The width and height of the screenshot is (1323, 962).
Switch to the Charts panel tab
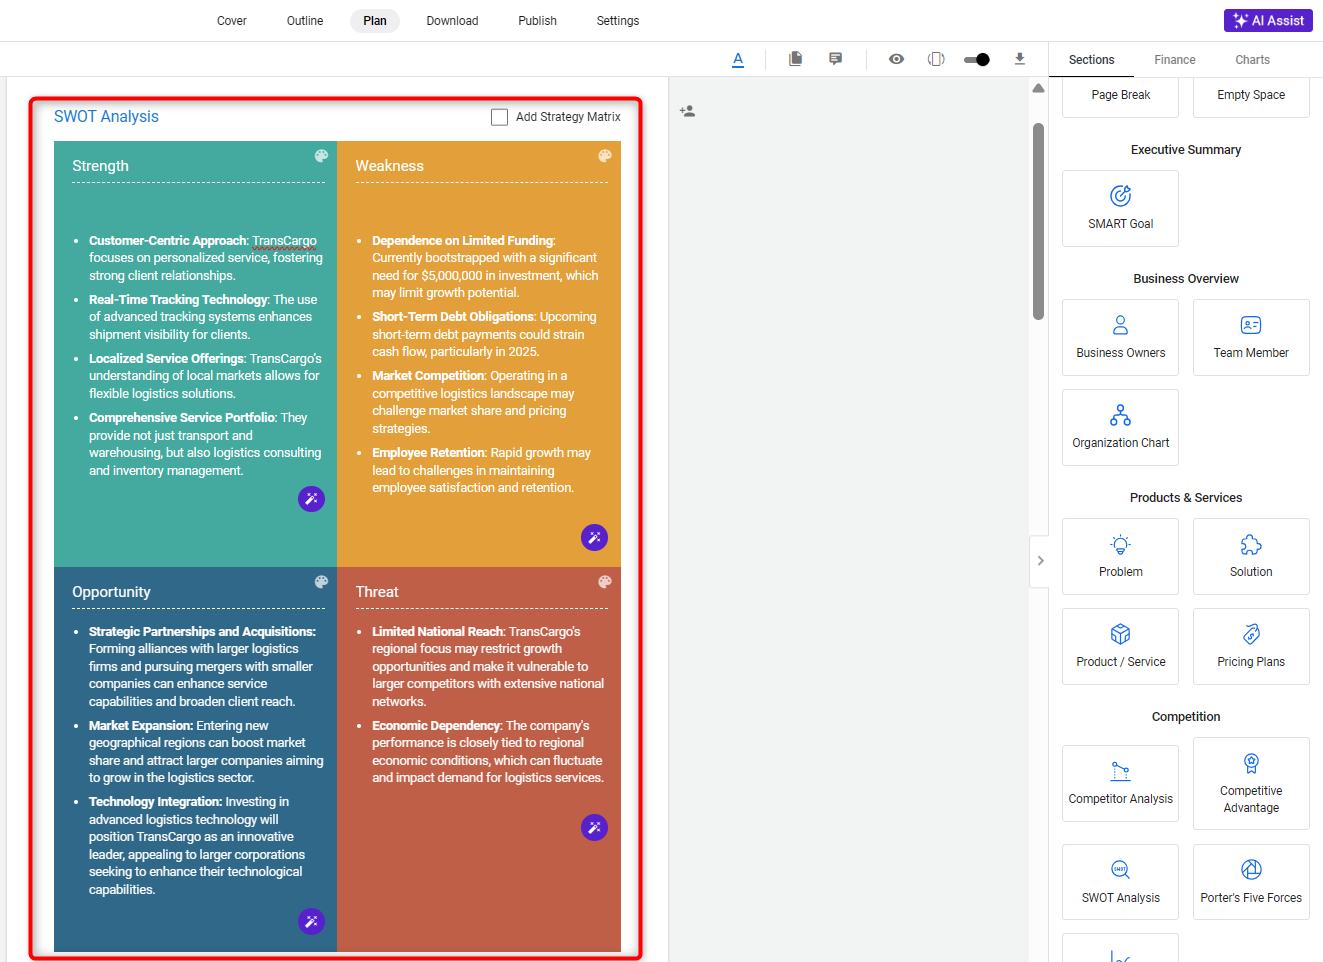point(1252,60)
